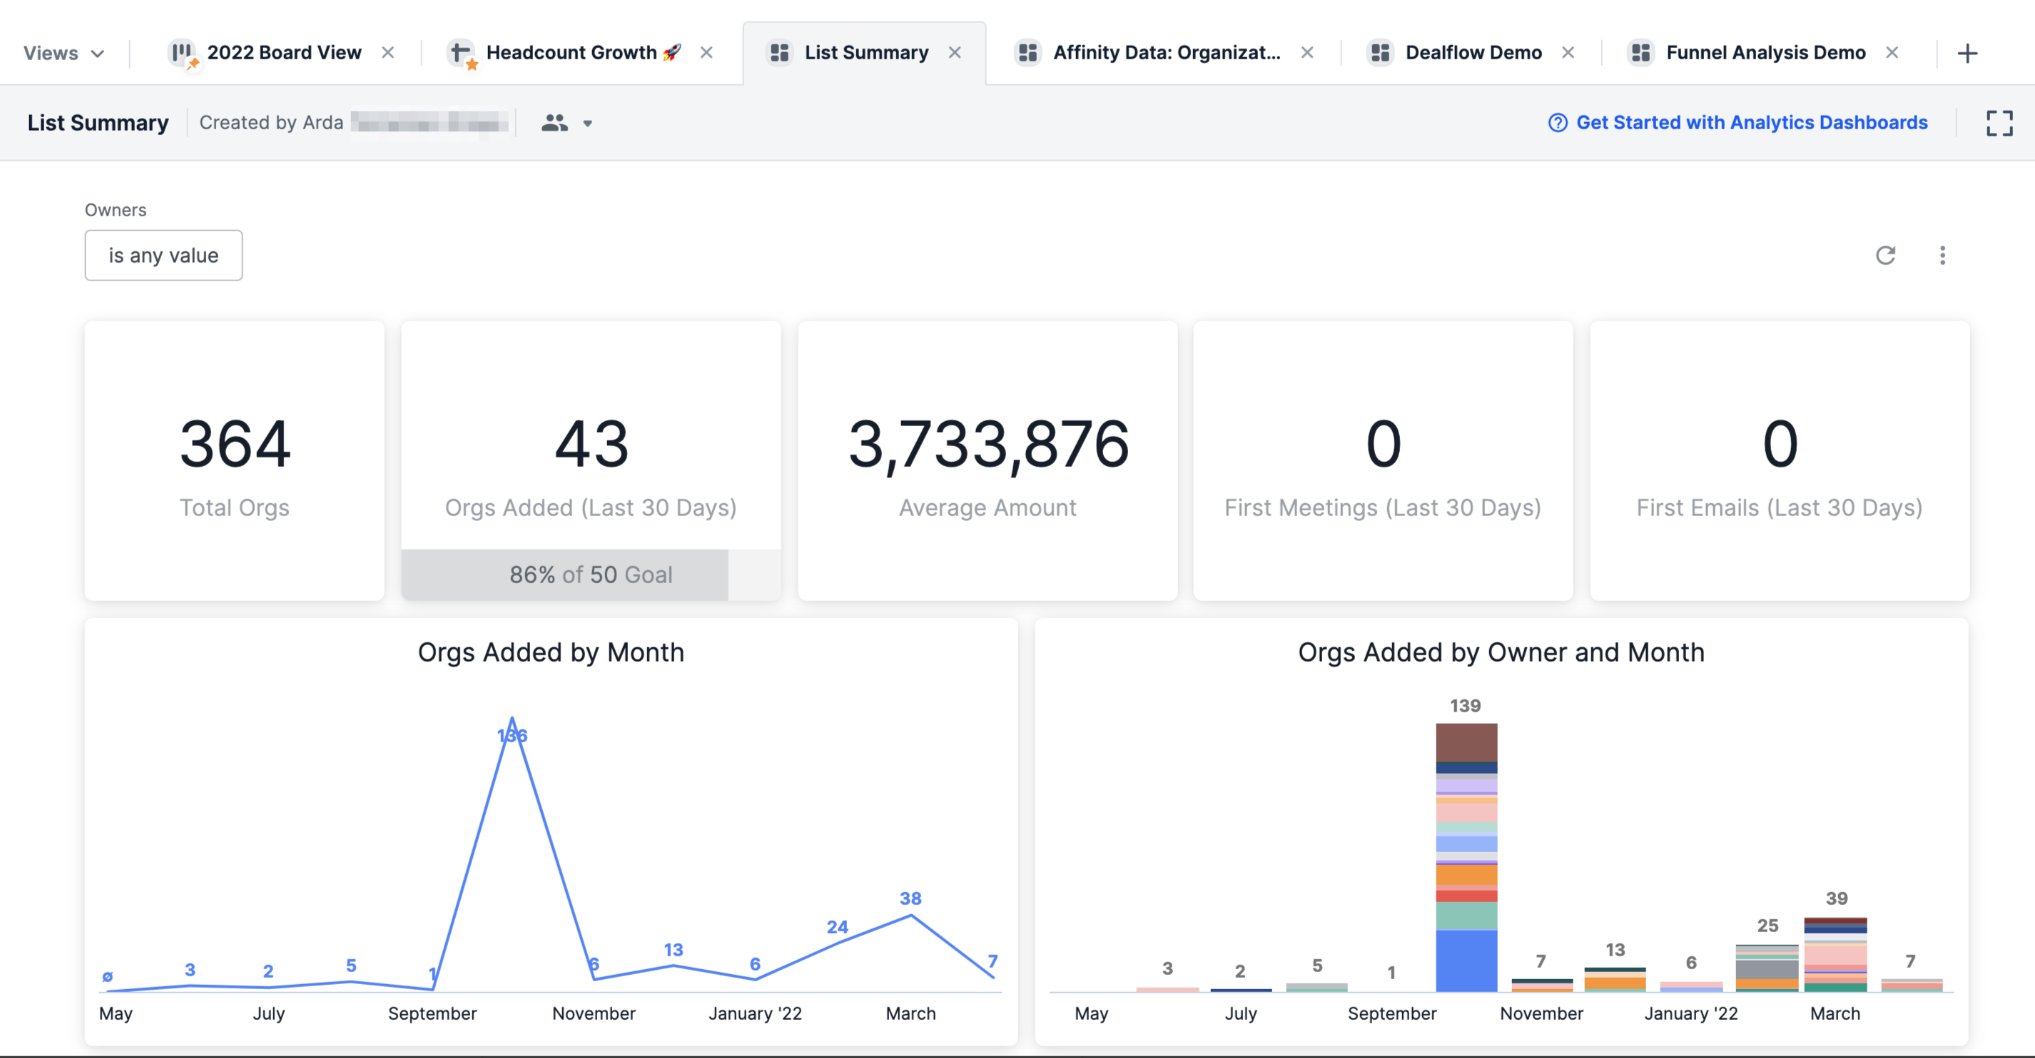Click the 364 Total Orgs metric card
Screen dimensions: 2035x1058
(x=234, y=460)
